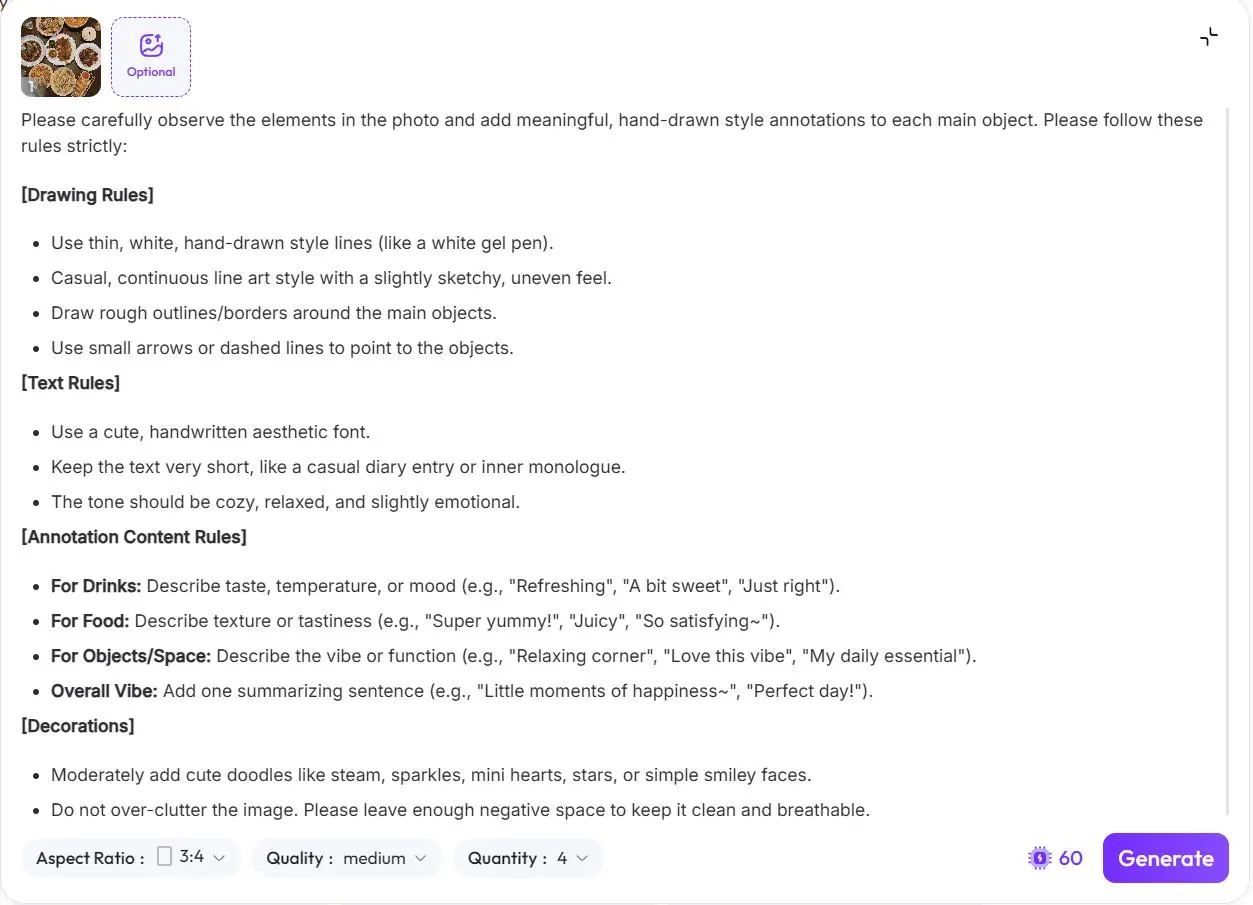Collapse the prompt editor with the shrink icon
Image resolution: width=1253 pixels, height=905 pixels.
[x=1209, y=37]
